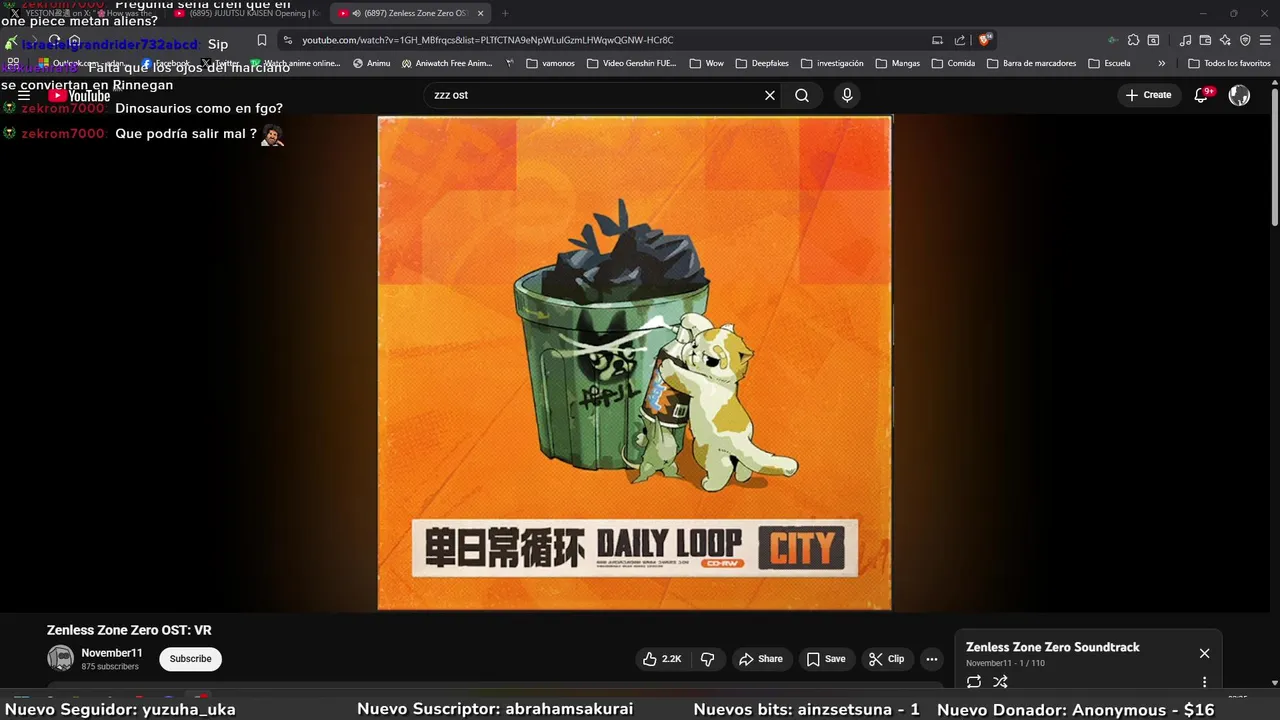Clear the 'zzz ost' search text

770,95
